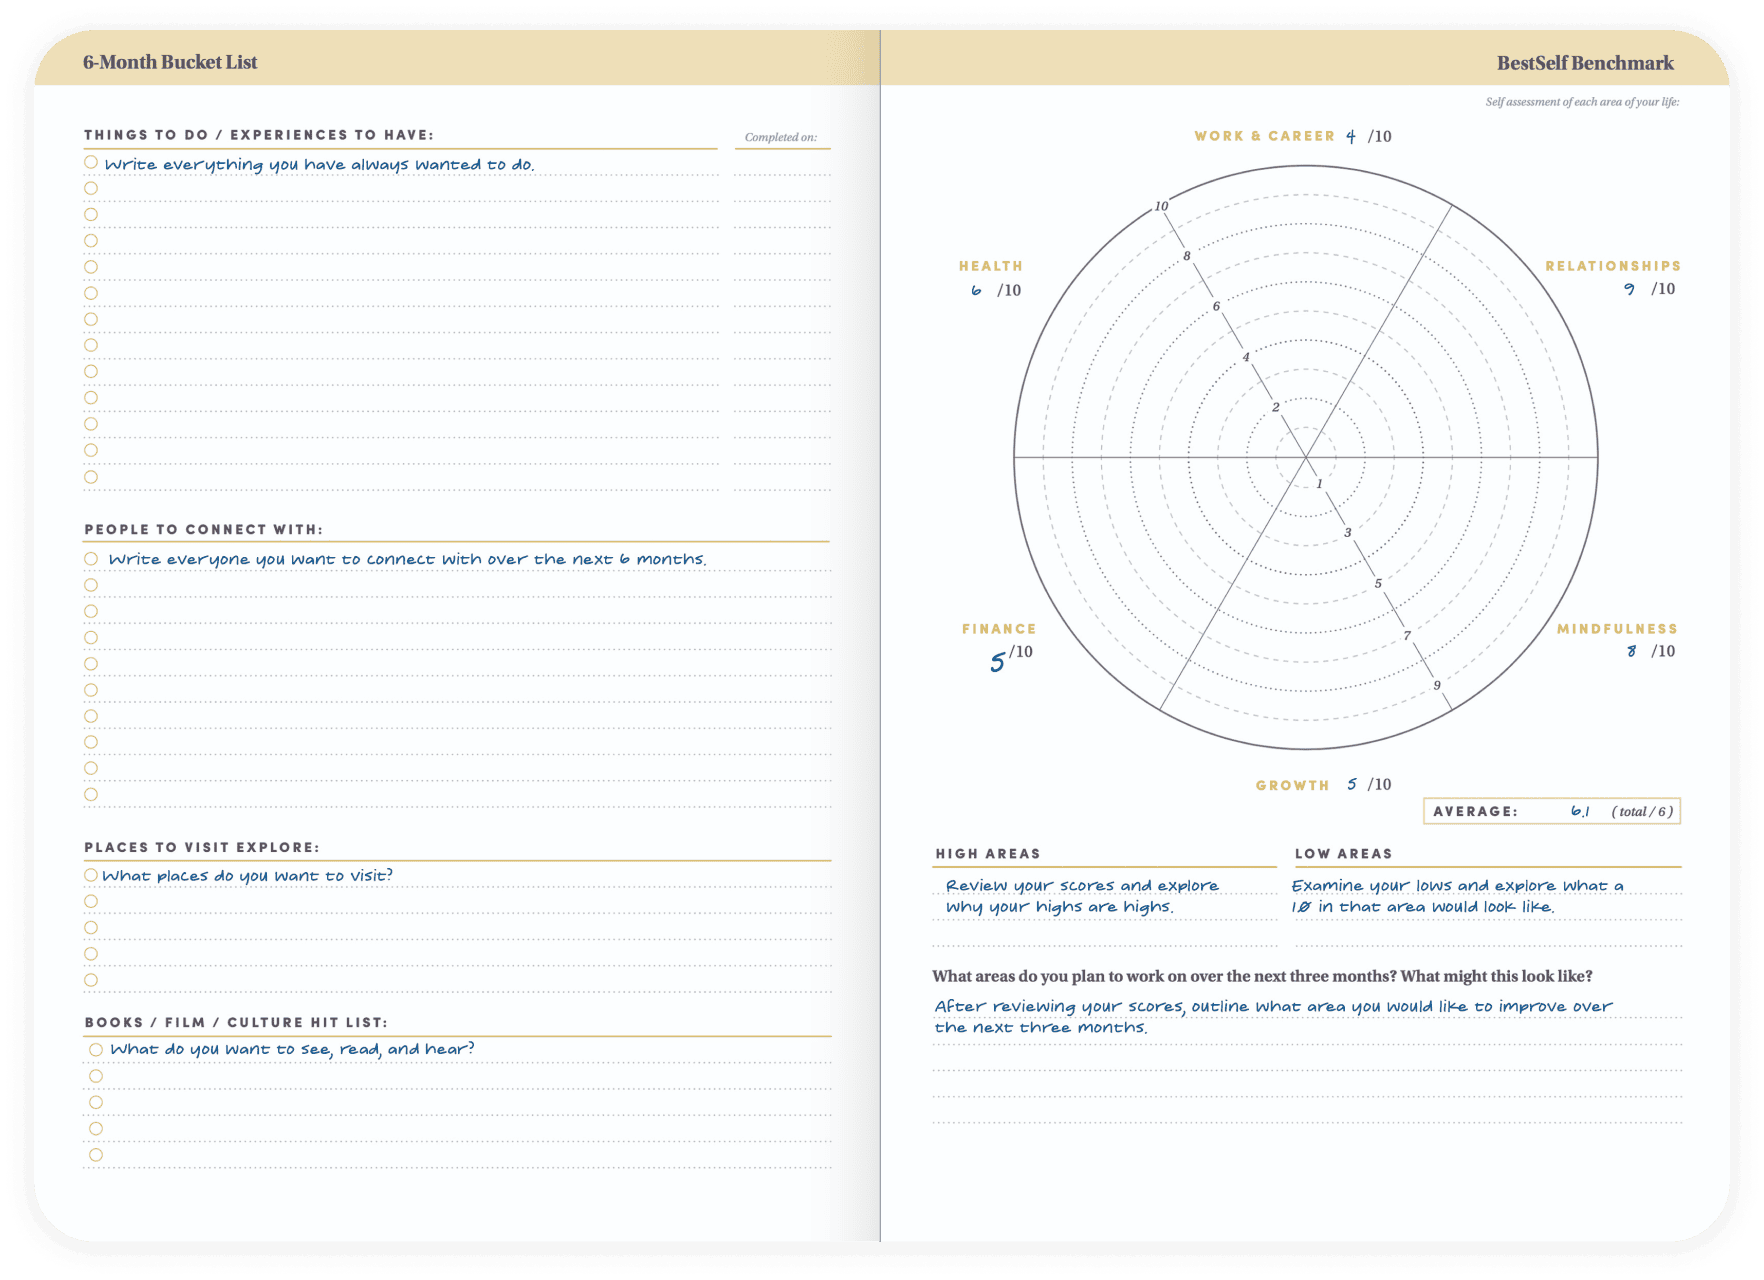Check the circle beside 'Write everything you have always wanted'
Viewport: 1764px width, 1280px height.
91,162
